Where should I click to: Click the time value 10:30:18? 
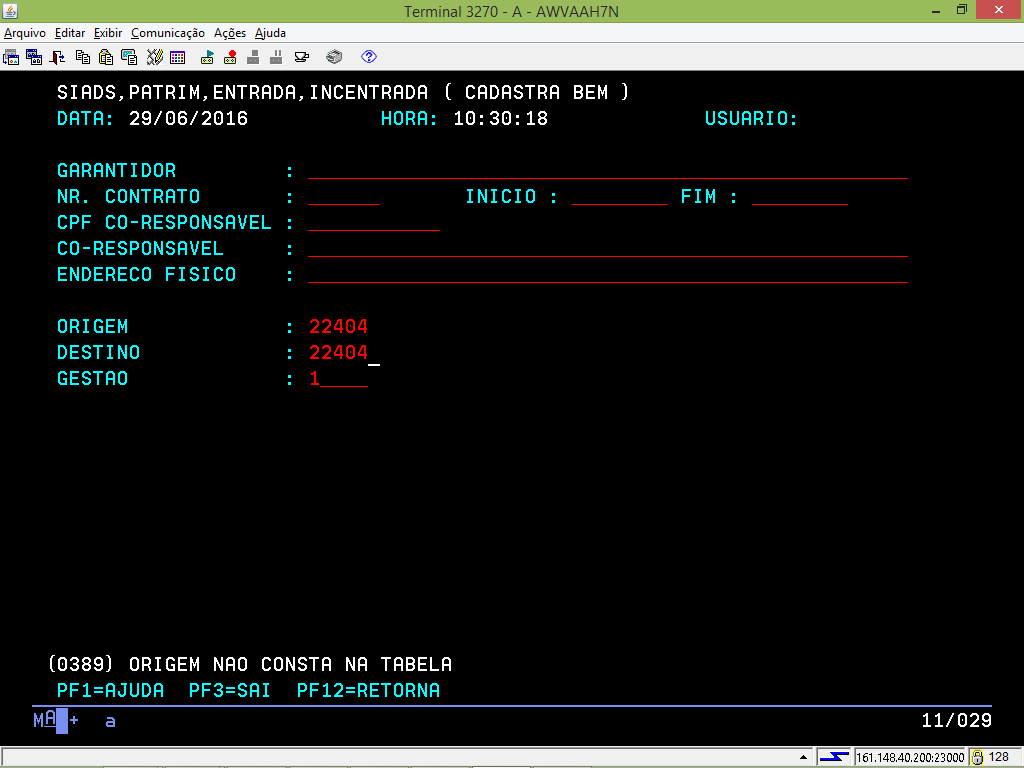(500, 119)
